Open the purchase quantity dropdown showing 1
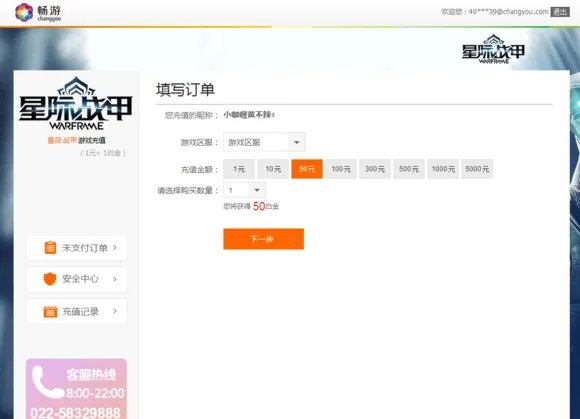 [245, 190]
